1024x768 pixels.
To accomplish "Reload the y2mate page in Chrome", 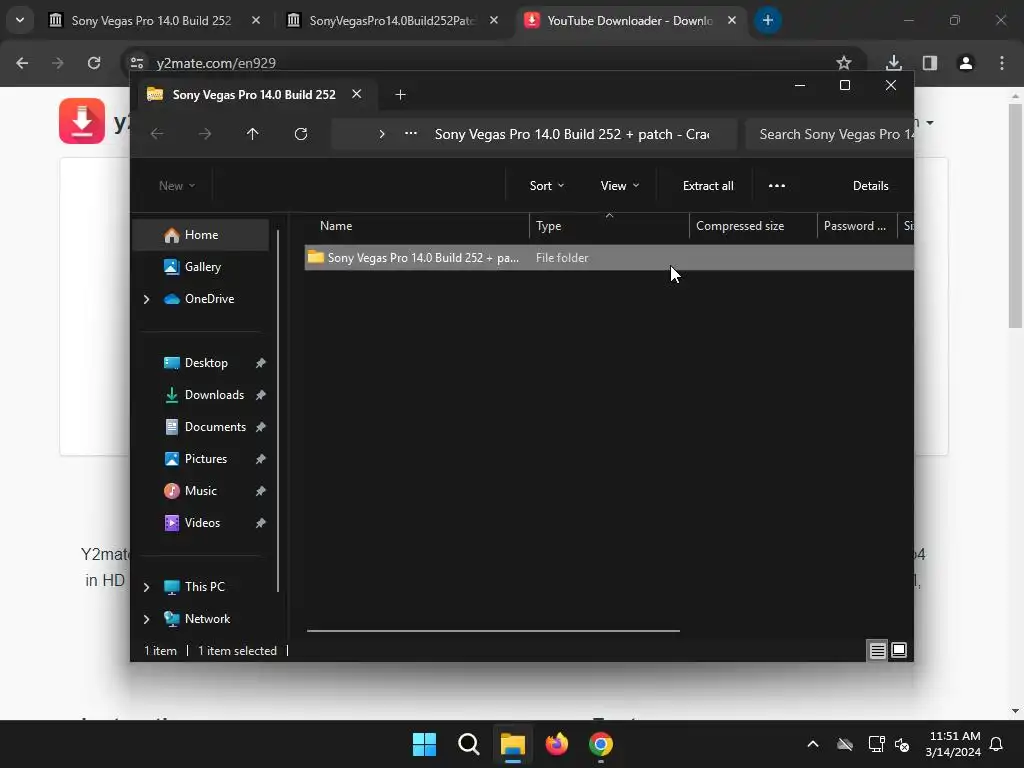I will tap(94, 63).
